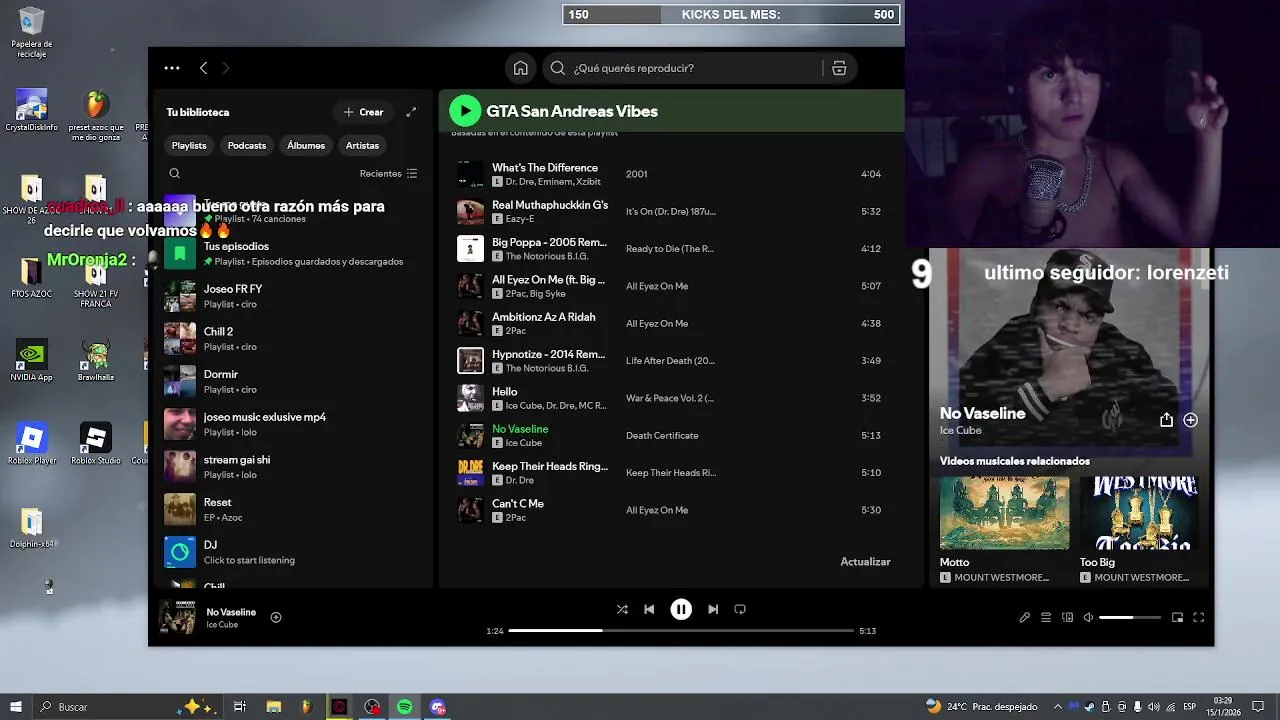Open album link 2001
The width and height of the screenshot is (1280, 720).
tap(636, 174)
